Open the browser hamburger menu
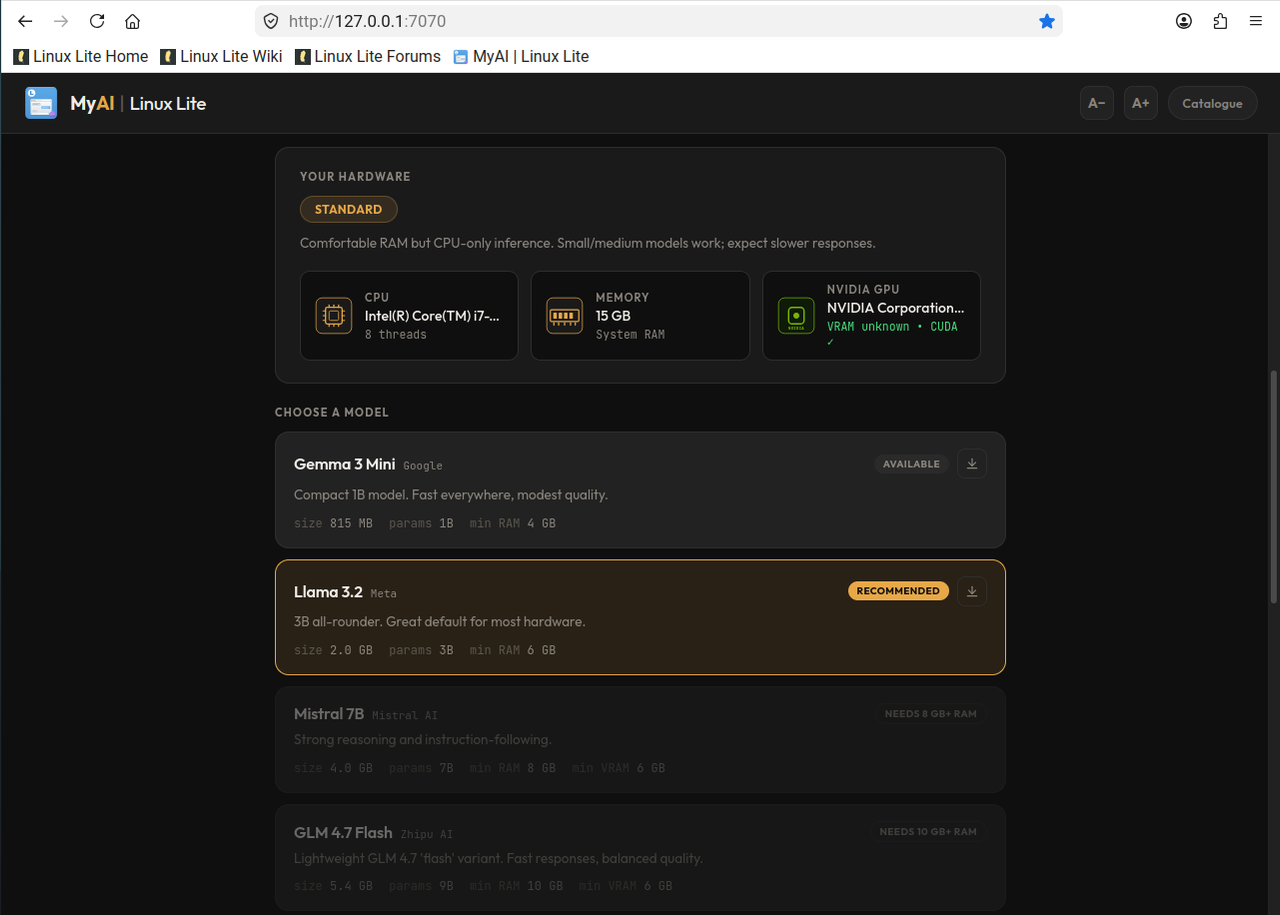 pyautogui.click(x=1256, y=21)
